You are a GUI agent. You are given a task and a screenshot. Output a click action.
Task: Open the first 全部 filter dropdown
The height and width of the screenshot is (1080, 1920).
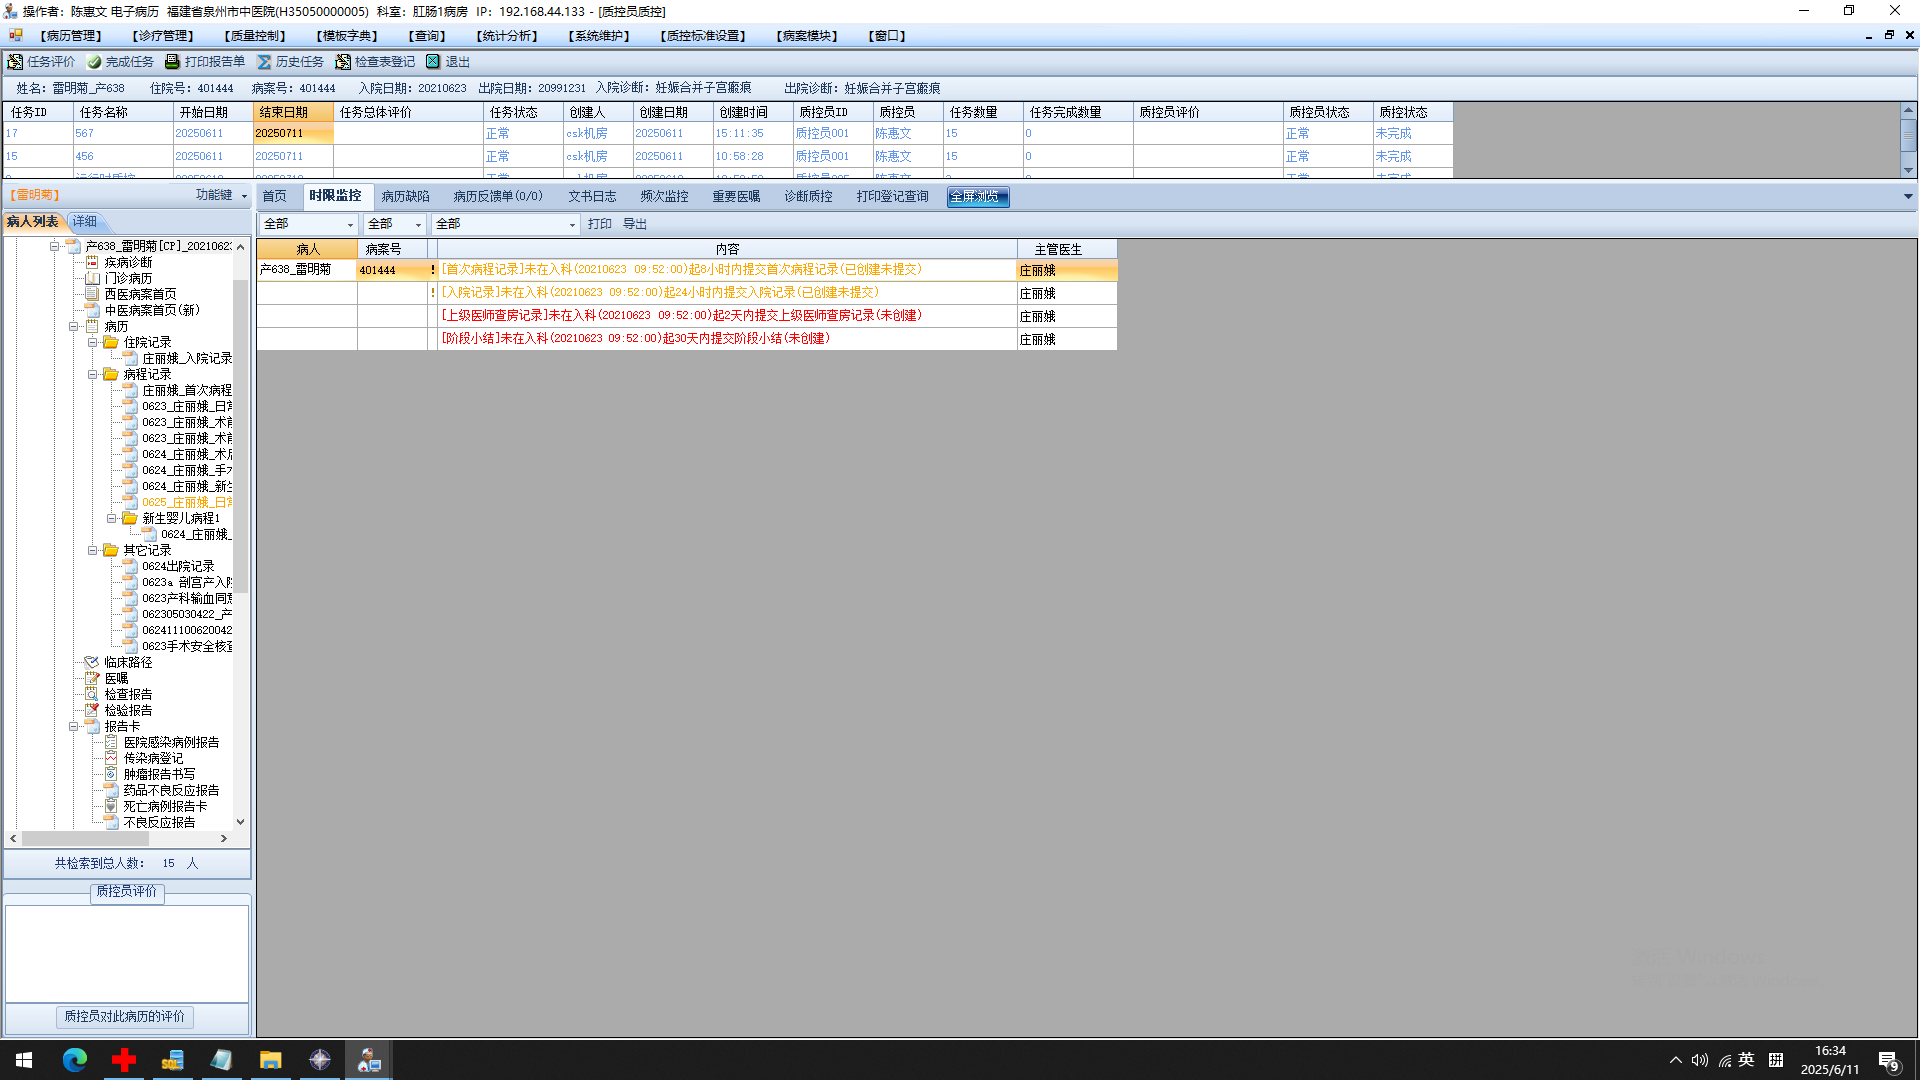(x=350, y=225)
